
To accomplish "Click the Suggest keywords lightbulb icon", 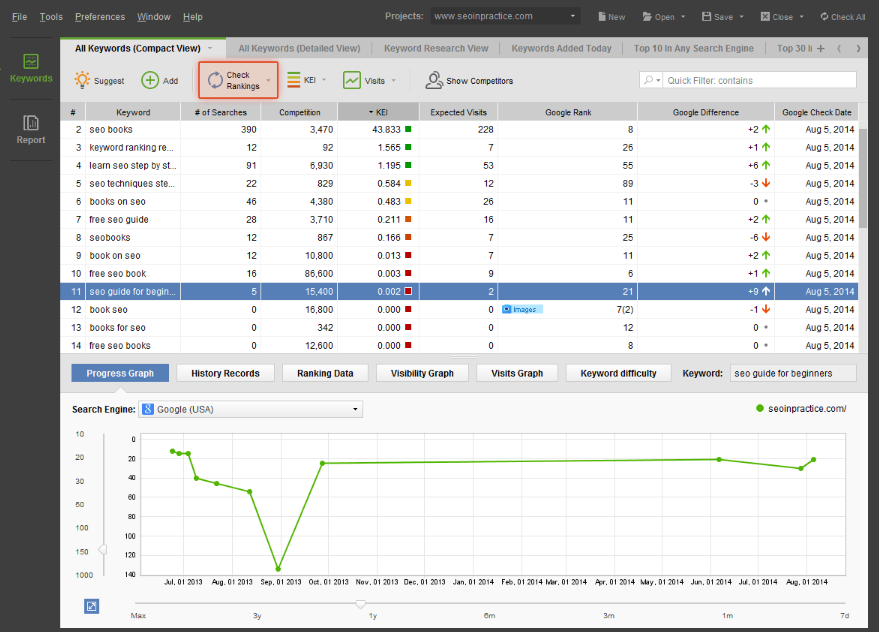I will click(x=82, y=80).
